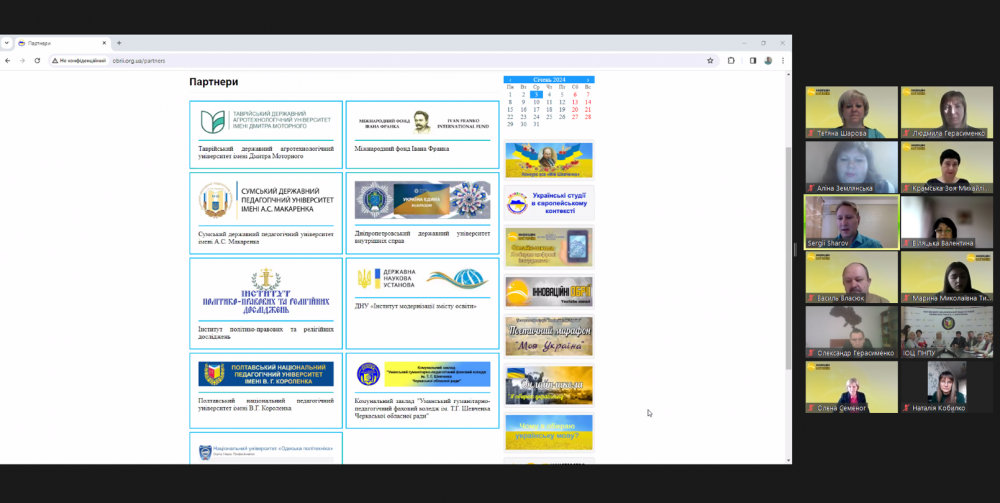Click the profile avatar in browser toolbar
1000x503 pixels.
766,60
